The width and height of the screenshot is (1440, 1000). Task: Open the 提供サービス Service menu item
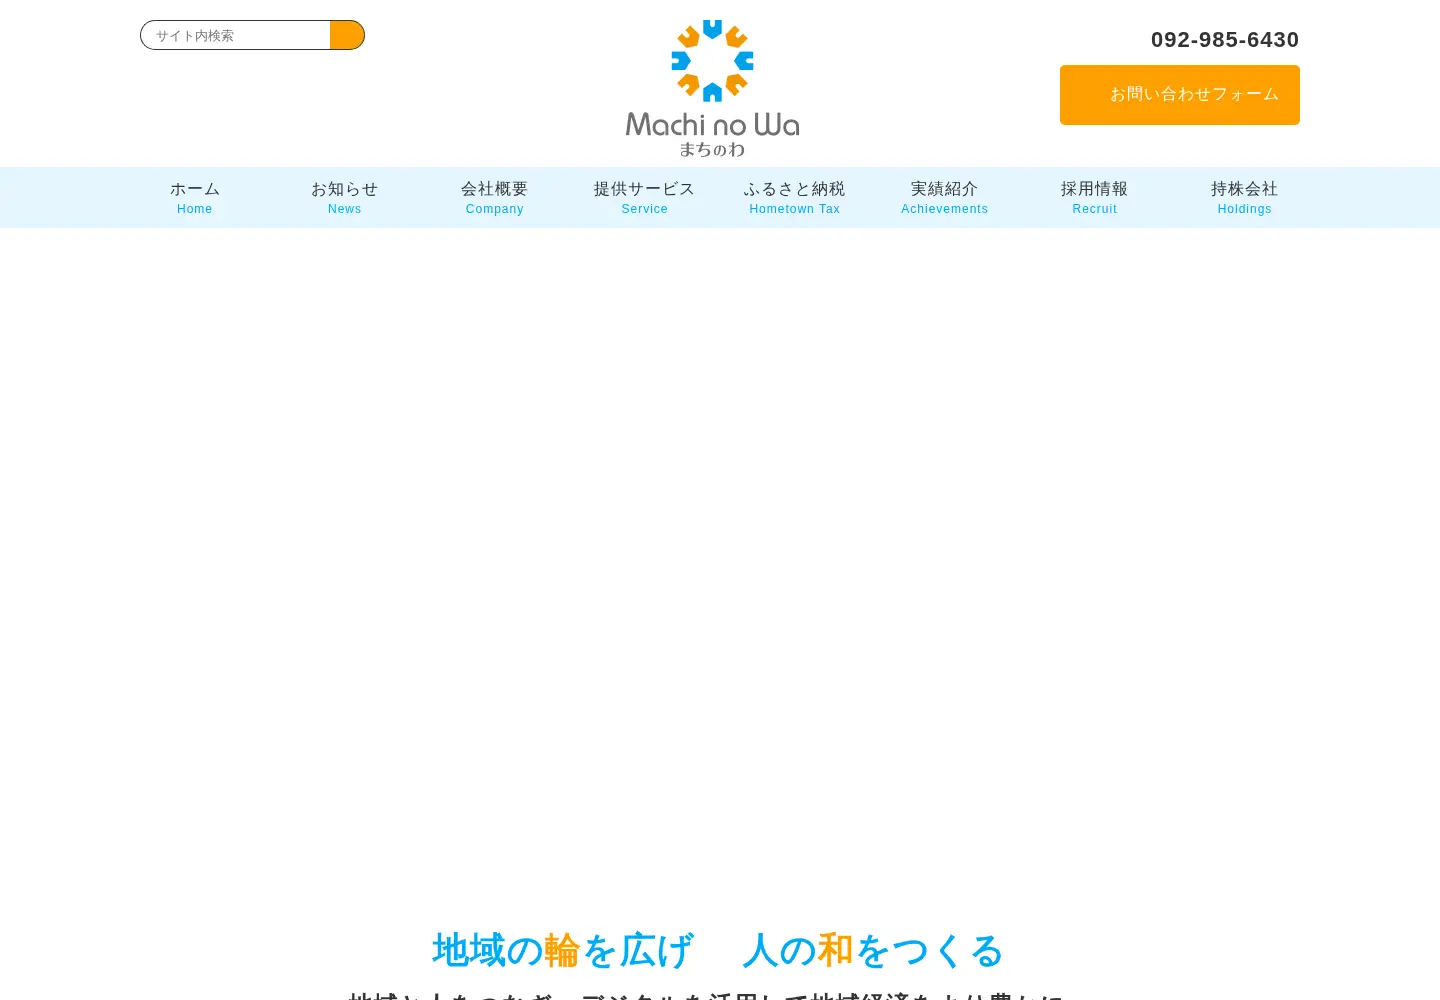click(645, 197)
